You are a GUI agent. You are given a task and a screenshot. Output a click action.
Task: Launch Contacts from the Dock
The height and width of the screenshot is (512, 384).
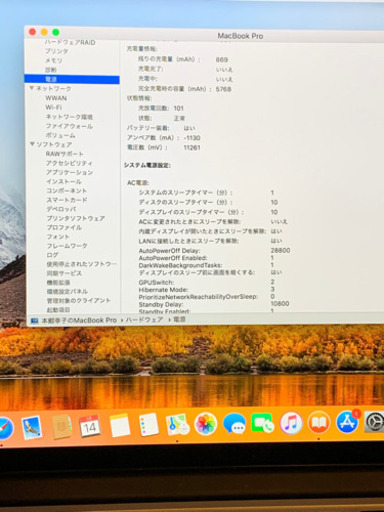pos(61,427)
